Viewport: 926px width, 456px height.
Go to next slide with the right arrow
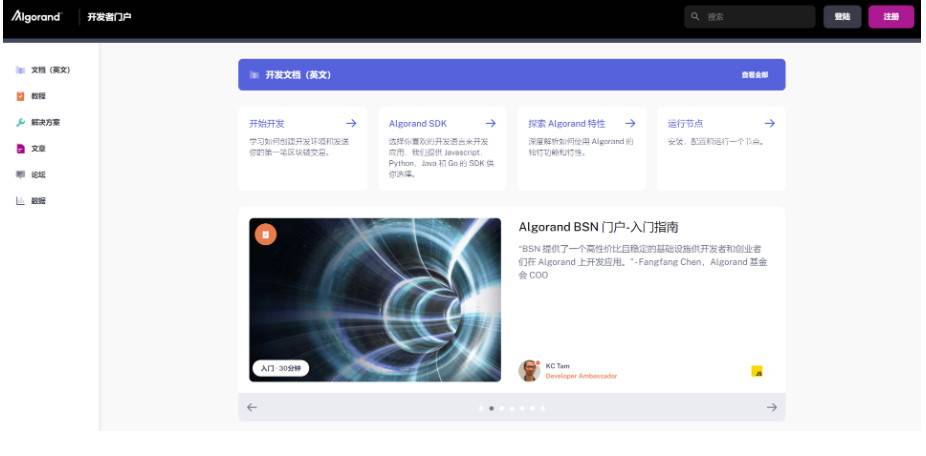(771, 407)
